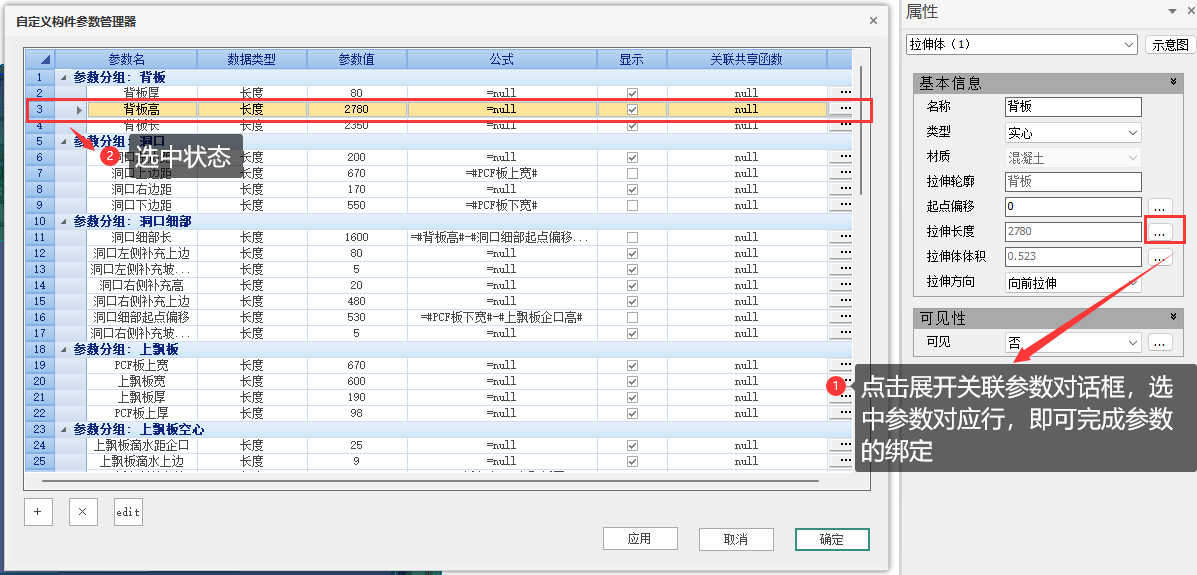Viewport: 1197px width, 575px height.
Task: Uncheck 显示 checkbox for PCF板上宽 row
Action: click(x=631, y=365)
